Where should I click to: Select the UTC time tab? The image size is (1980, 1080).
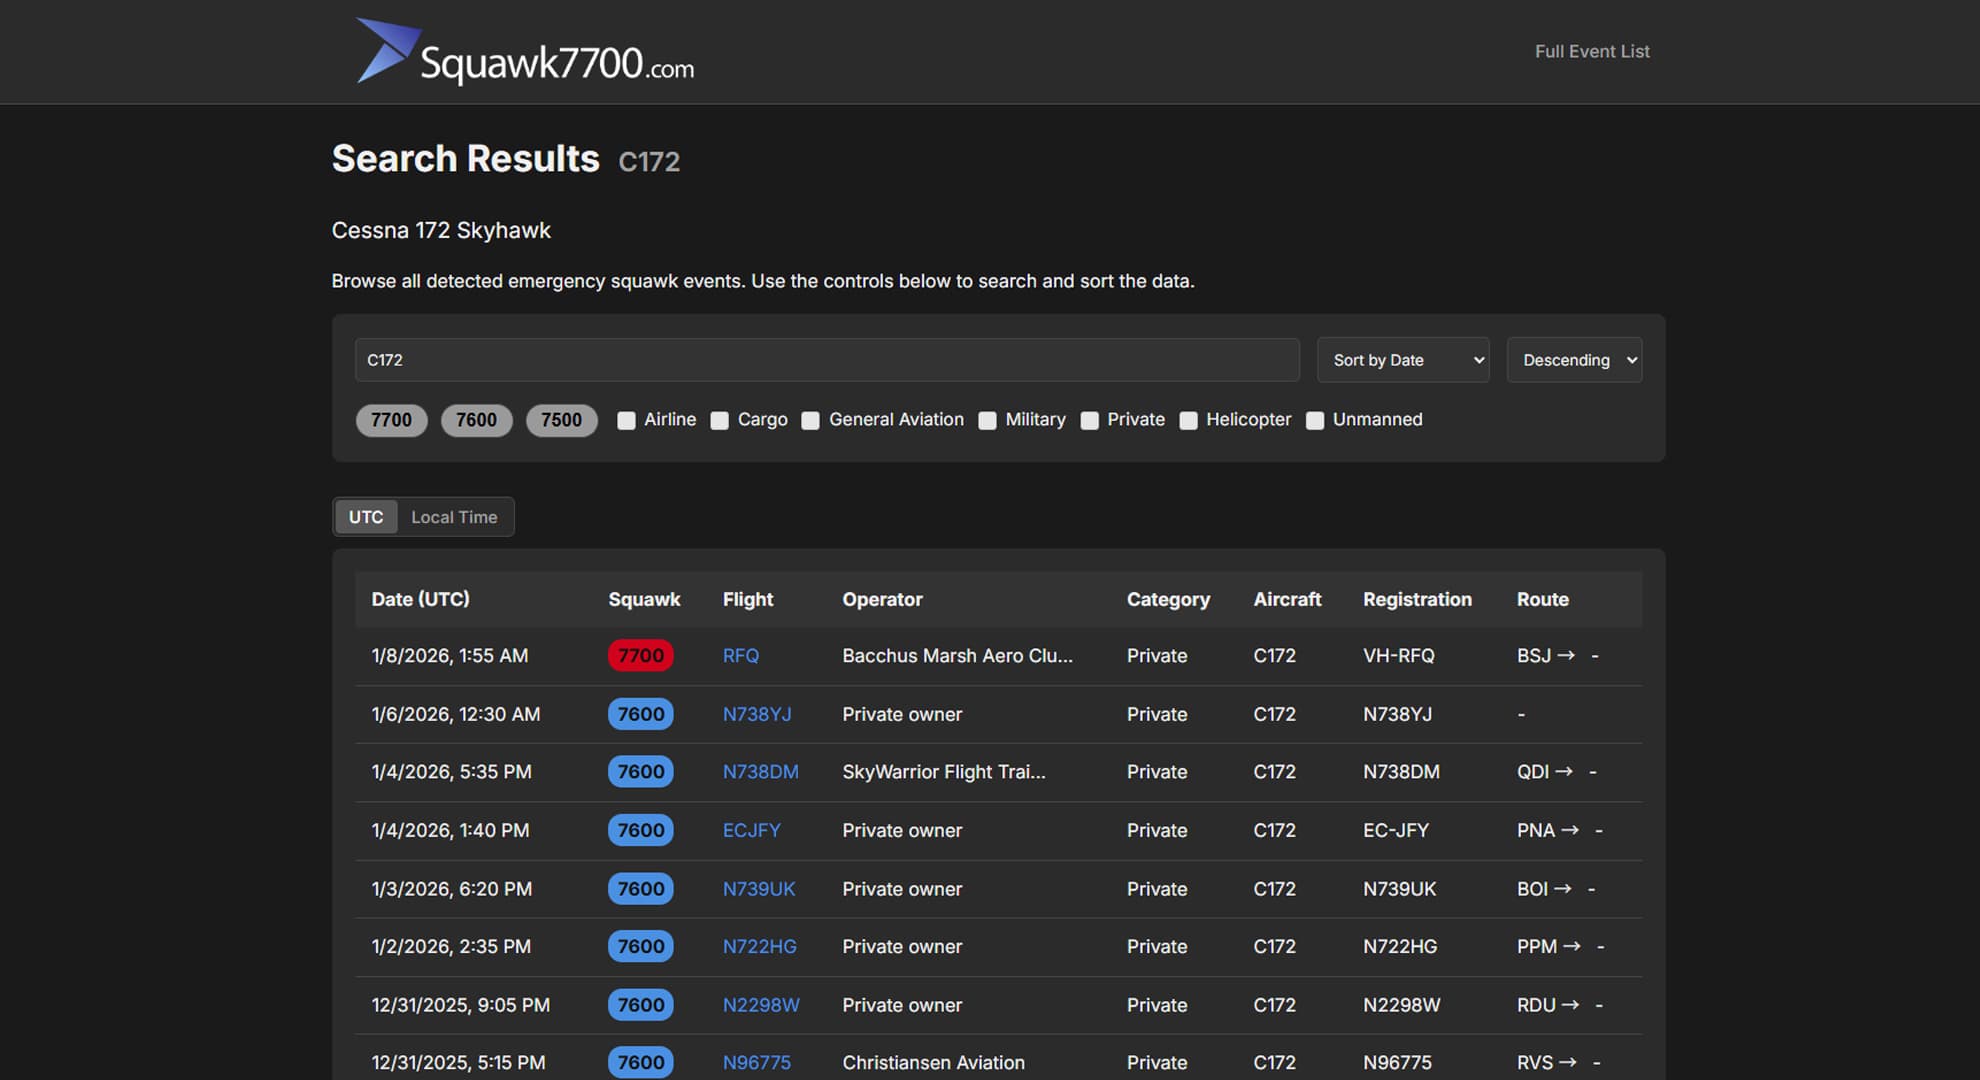point(366,517)
